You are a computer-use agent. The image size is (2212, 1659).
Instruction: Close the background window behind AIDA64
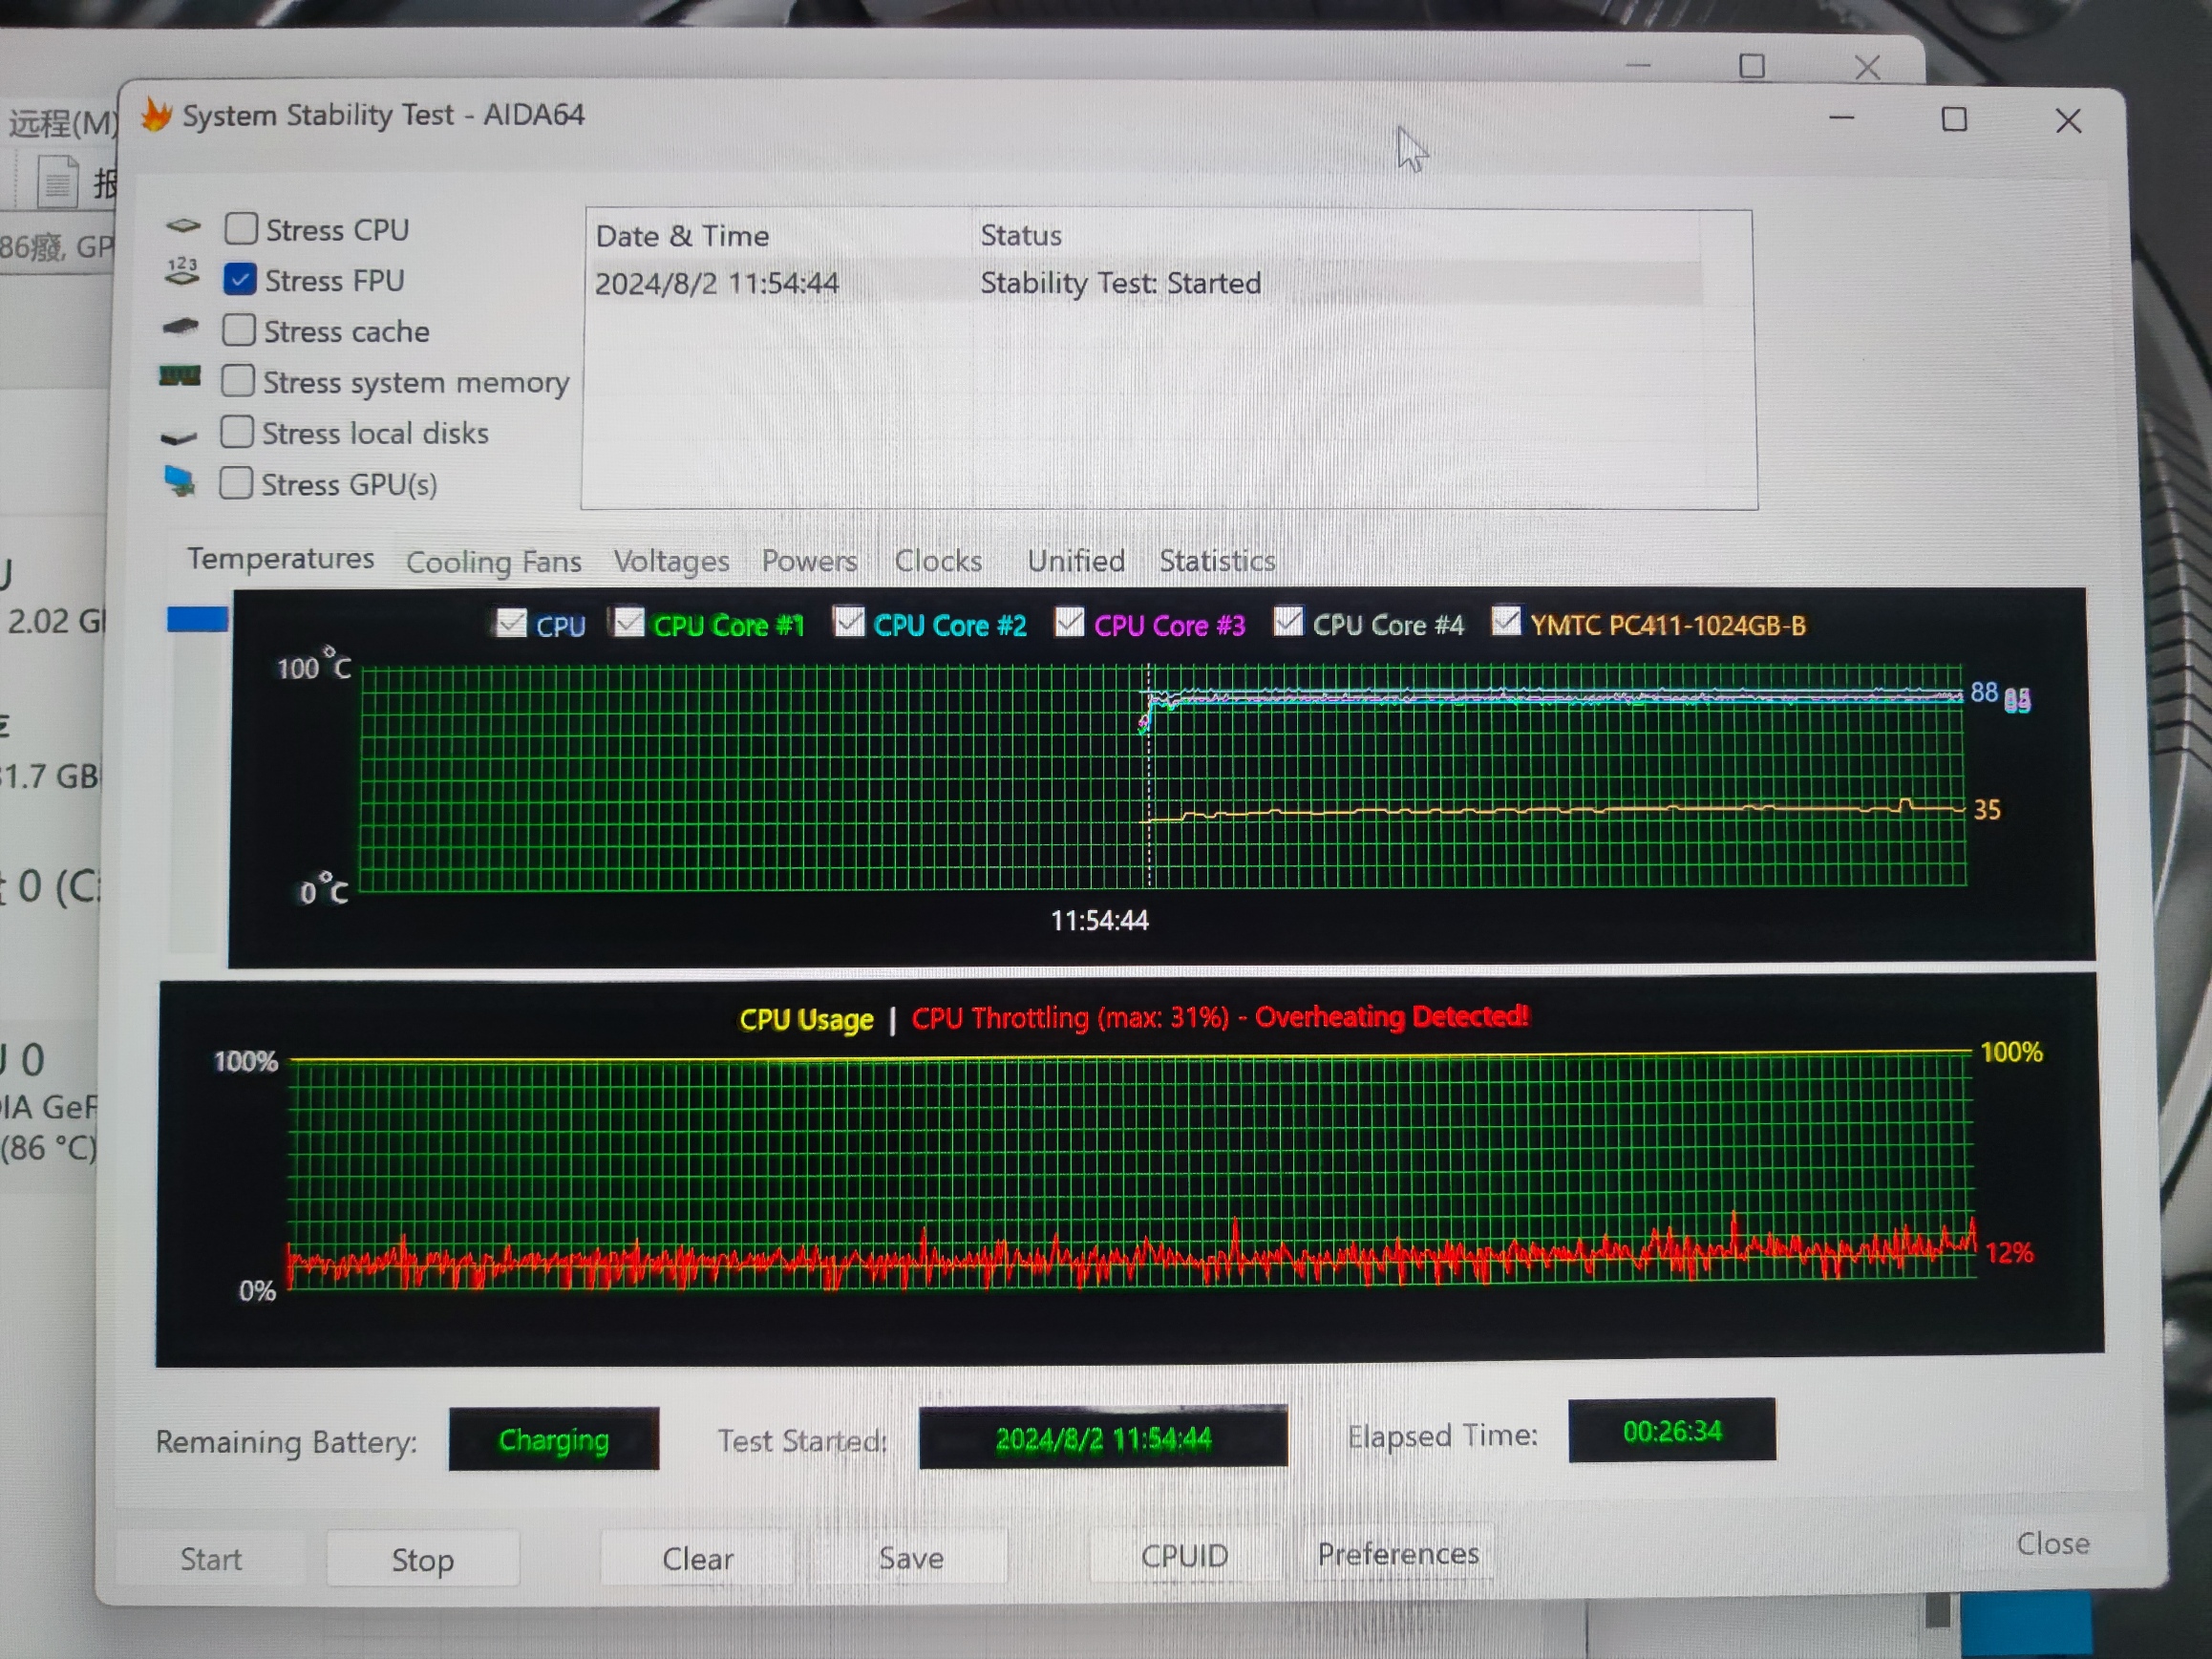coord(1867,67)
